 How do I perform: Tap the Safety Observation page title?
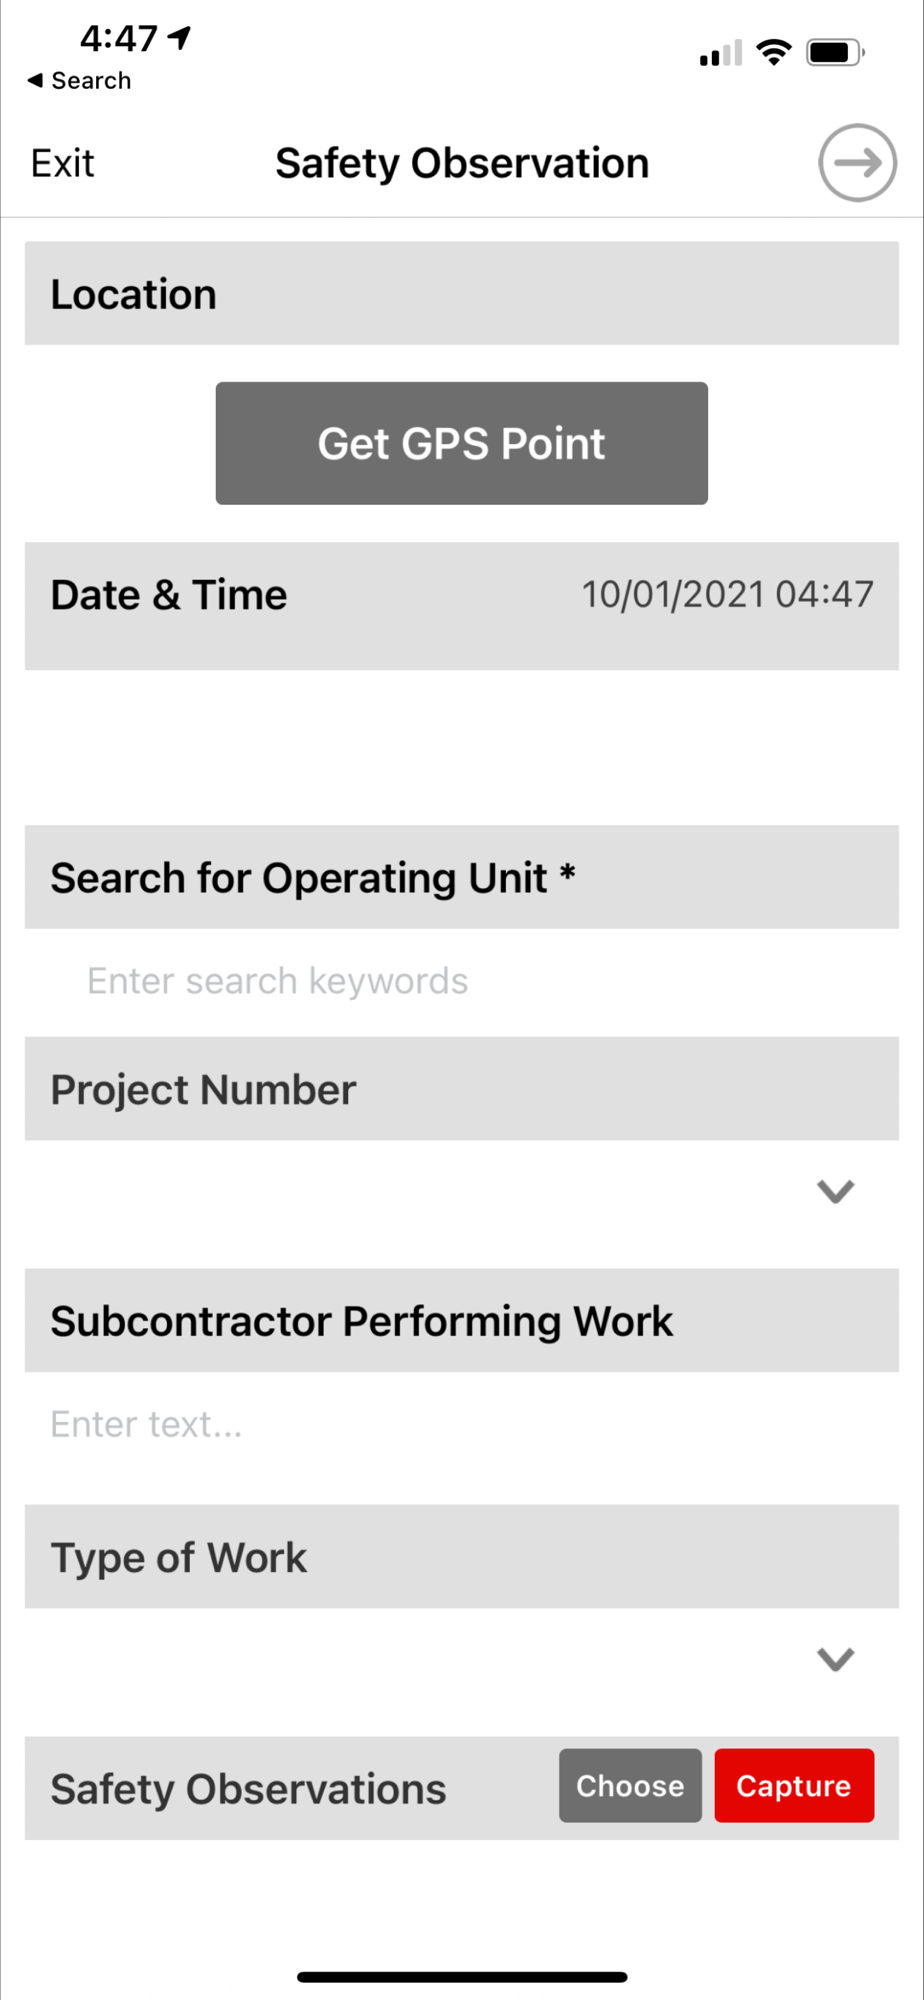pos(462,163)
